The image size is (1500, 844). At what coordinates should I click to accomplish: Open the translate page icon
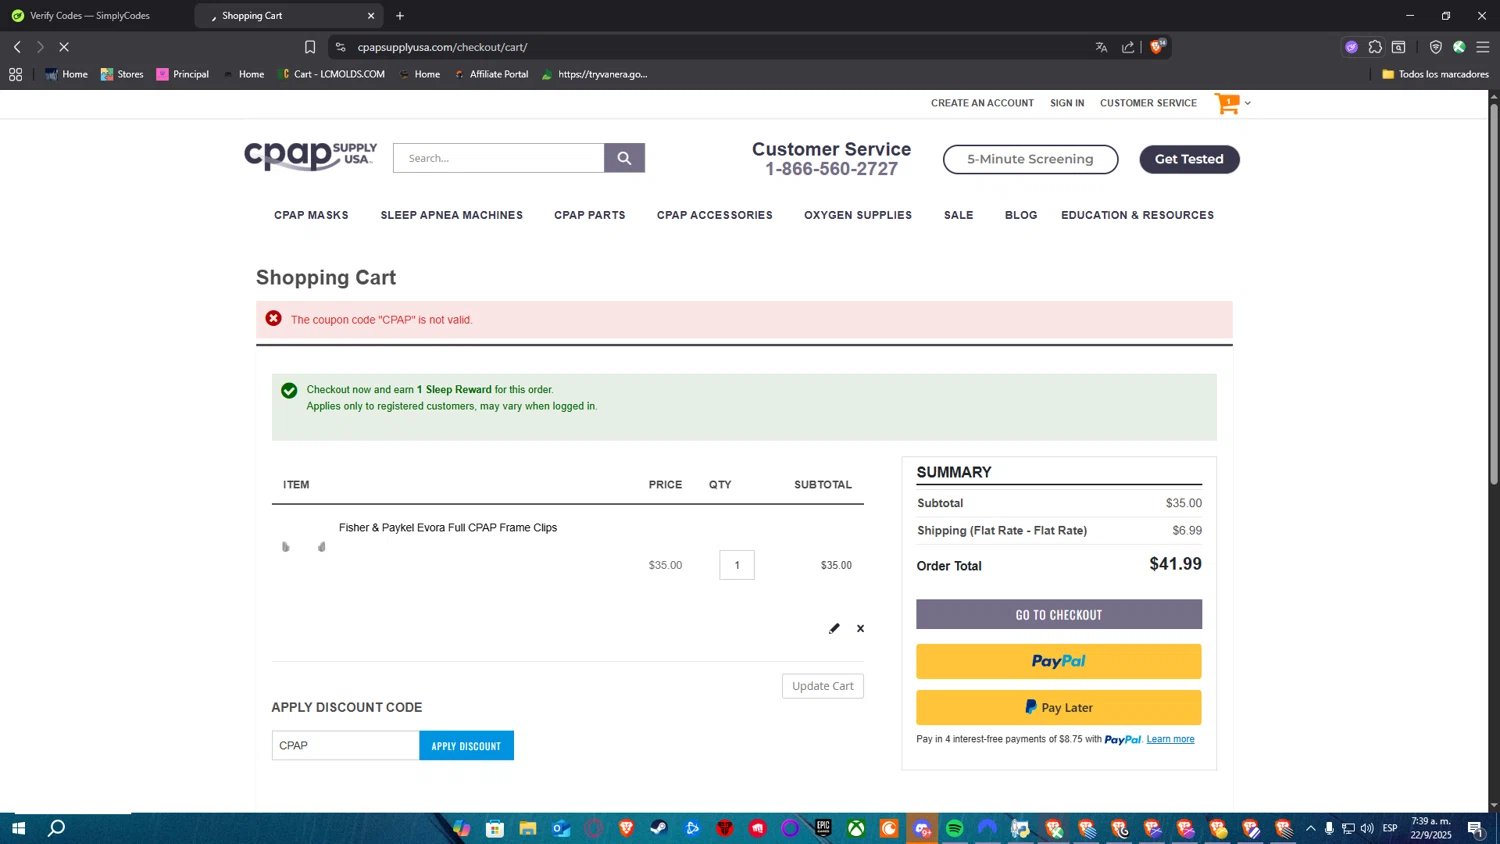pos(1101,47)
